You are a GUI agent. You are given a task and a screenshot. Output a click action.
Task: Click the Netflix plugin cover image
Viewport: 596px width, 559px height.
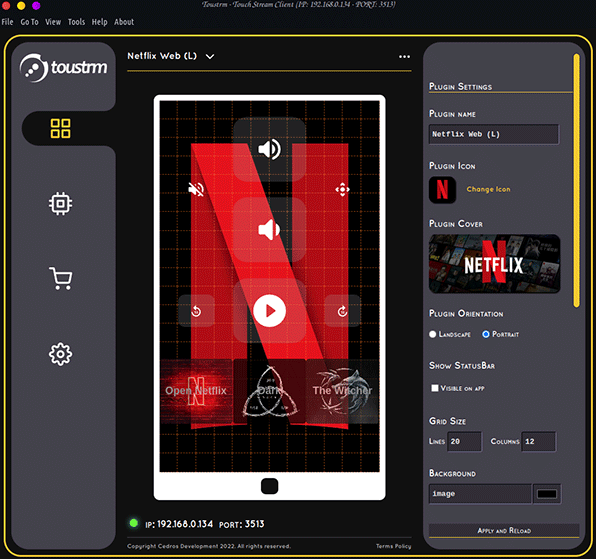(495, 263)
